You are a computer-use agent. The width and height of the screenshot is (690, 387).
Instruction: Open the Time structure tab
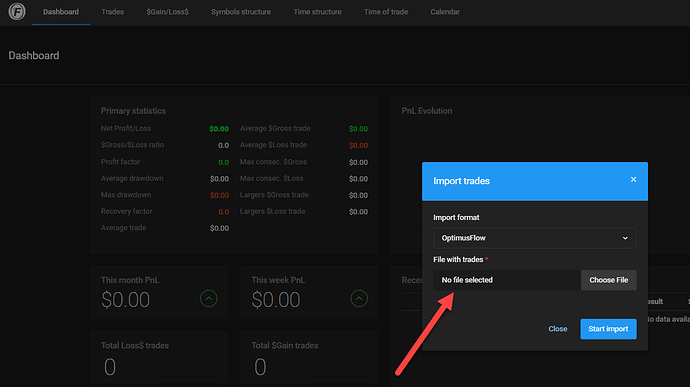point(317,12)
